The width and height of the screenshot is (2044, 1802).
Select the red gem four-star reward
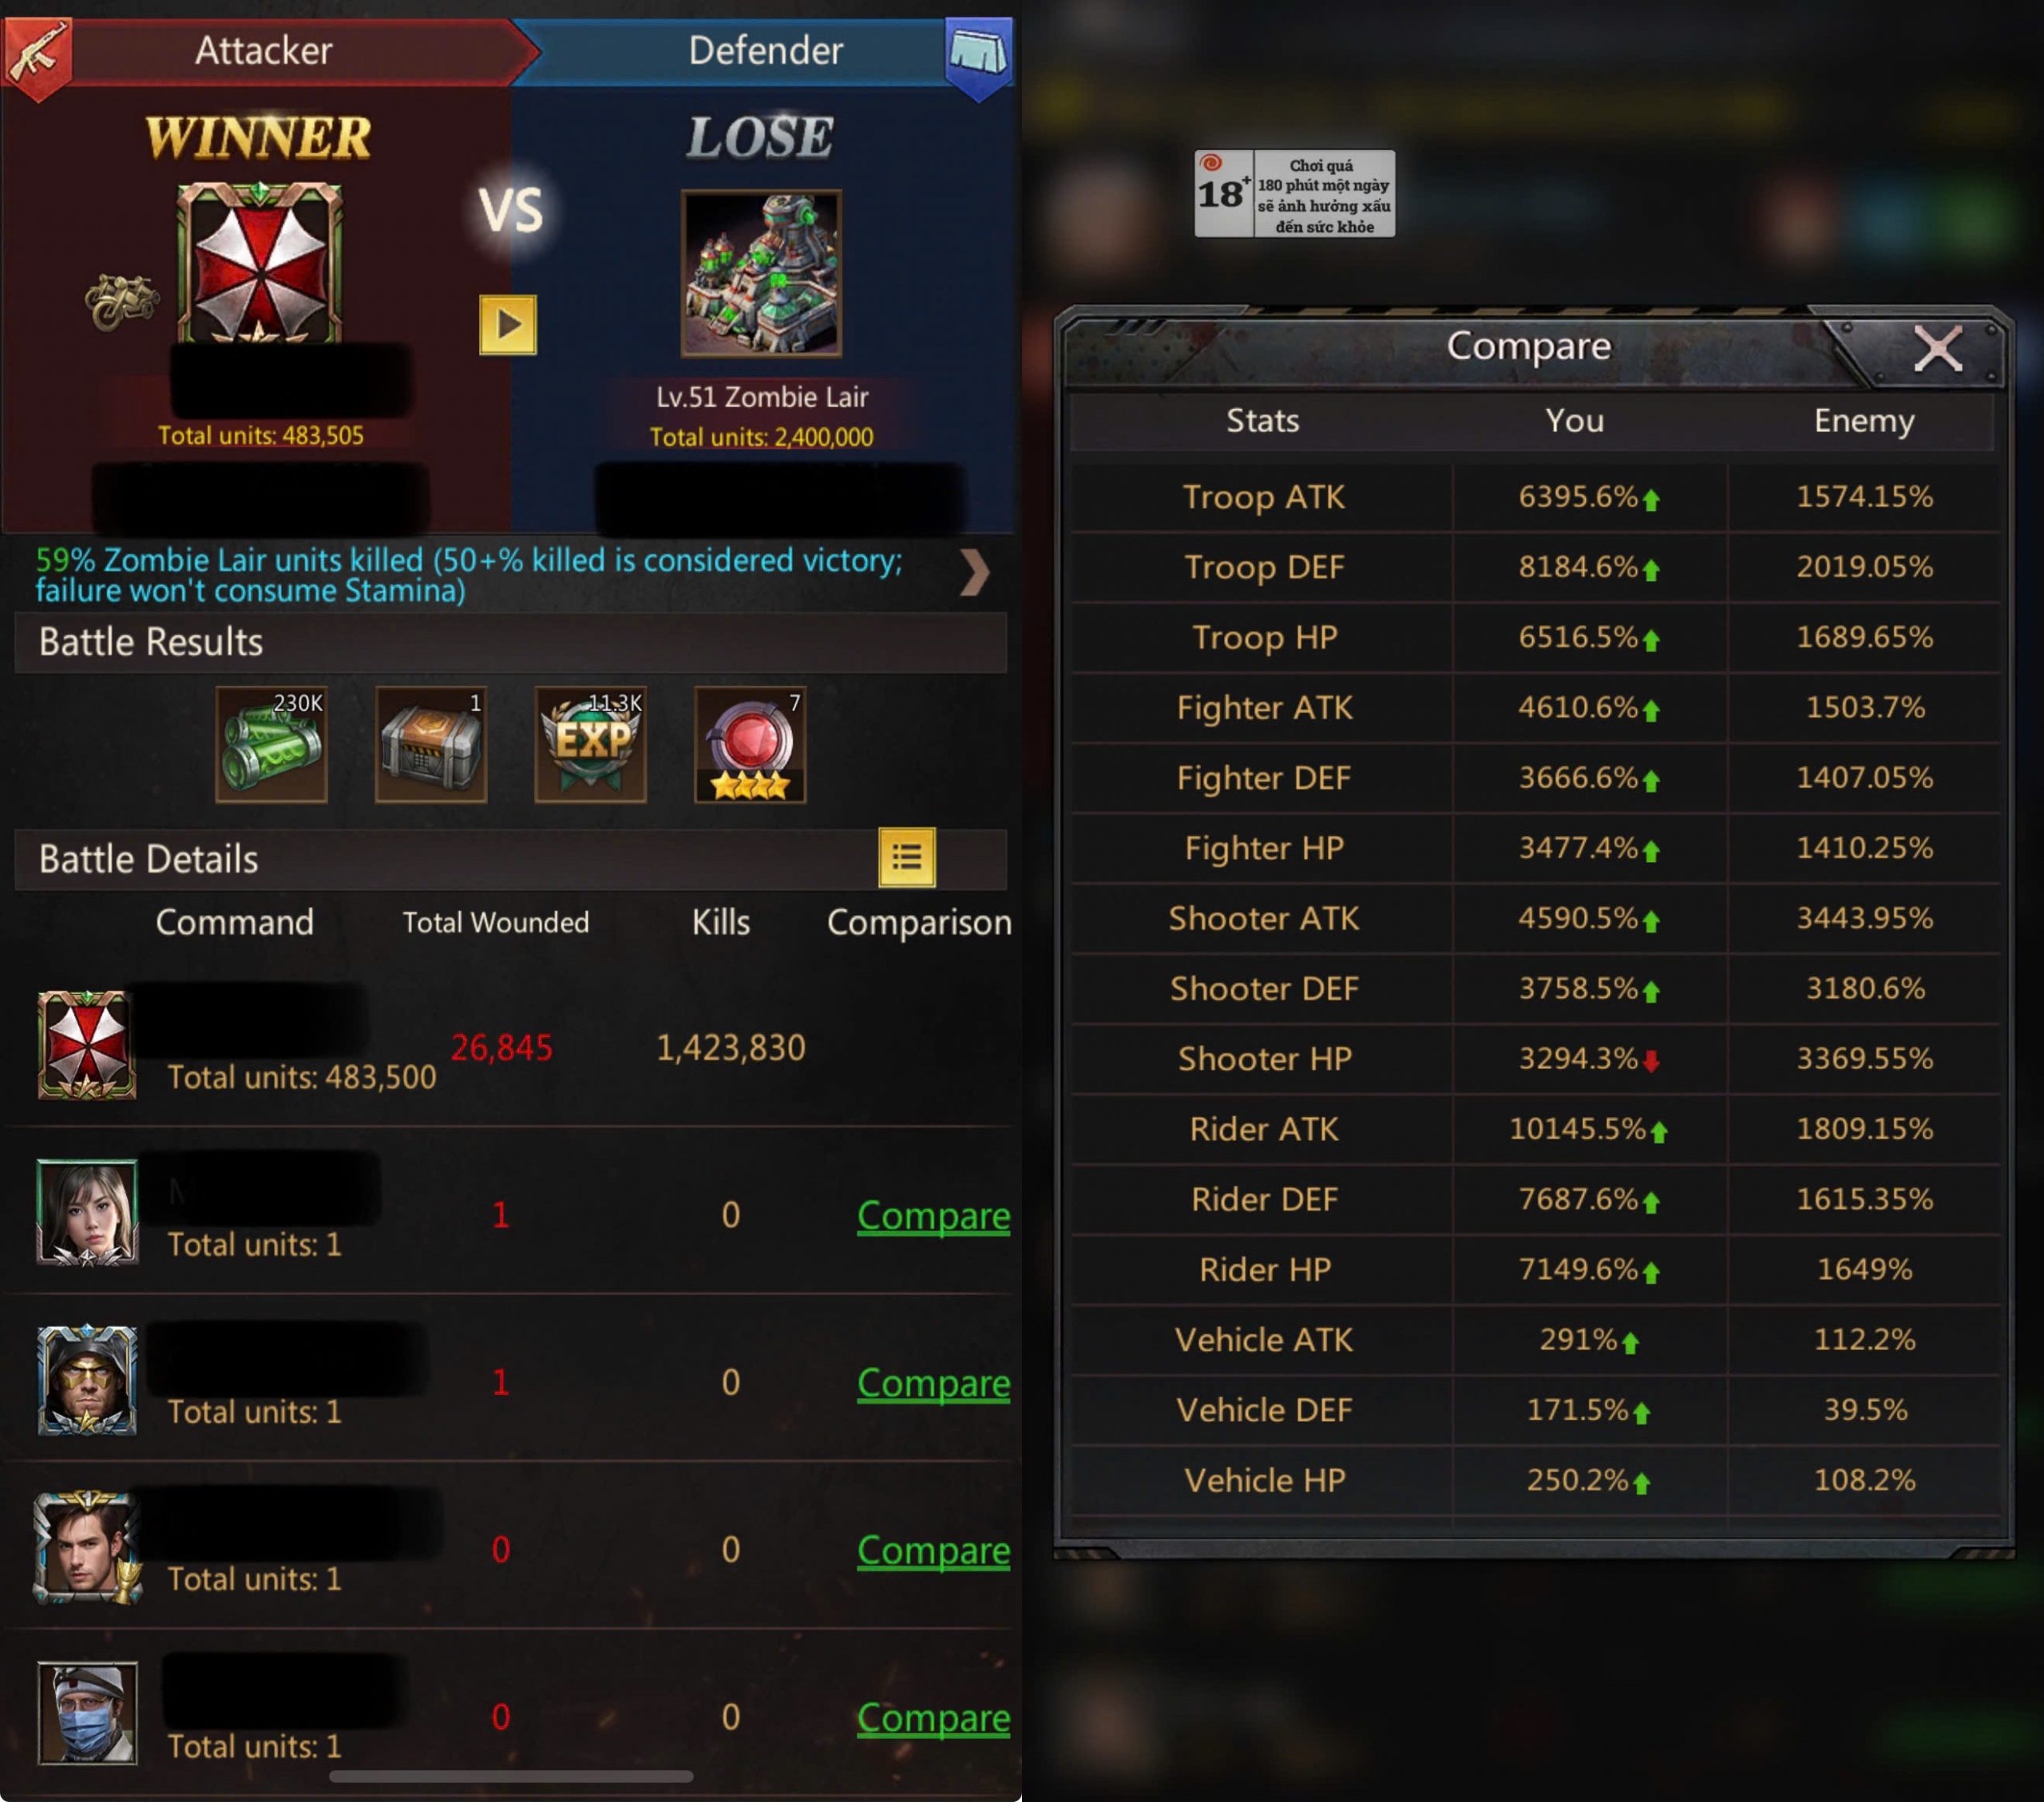pyautogui.click(x=750, y=744)
